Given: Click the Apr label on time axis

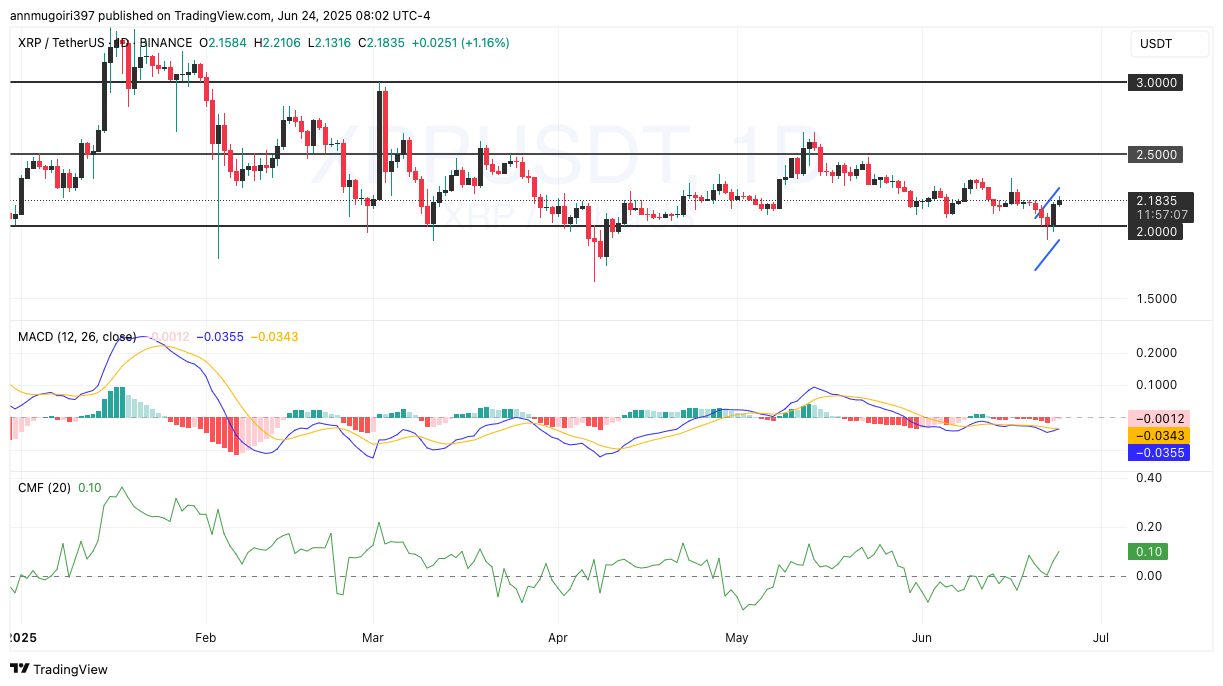Looking at the screenshot, I should (x=557, y=636).
